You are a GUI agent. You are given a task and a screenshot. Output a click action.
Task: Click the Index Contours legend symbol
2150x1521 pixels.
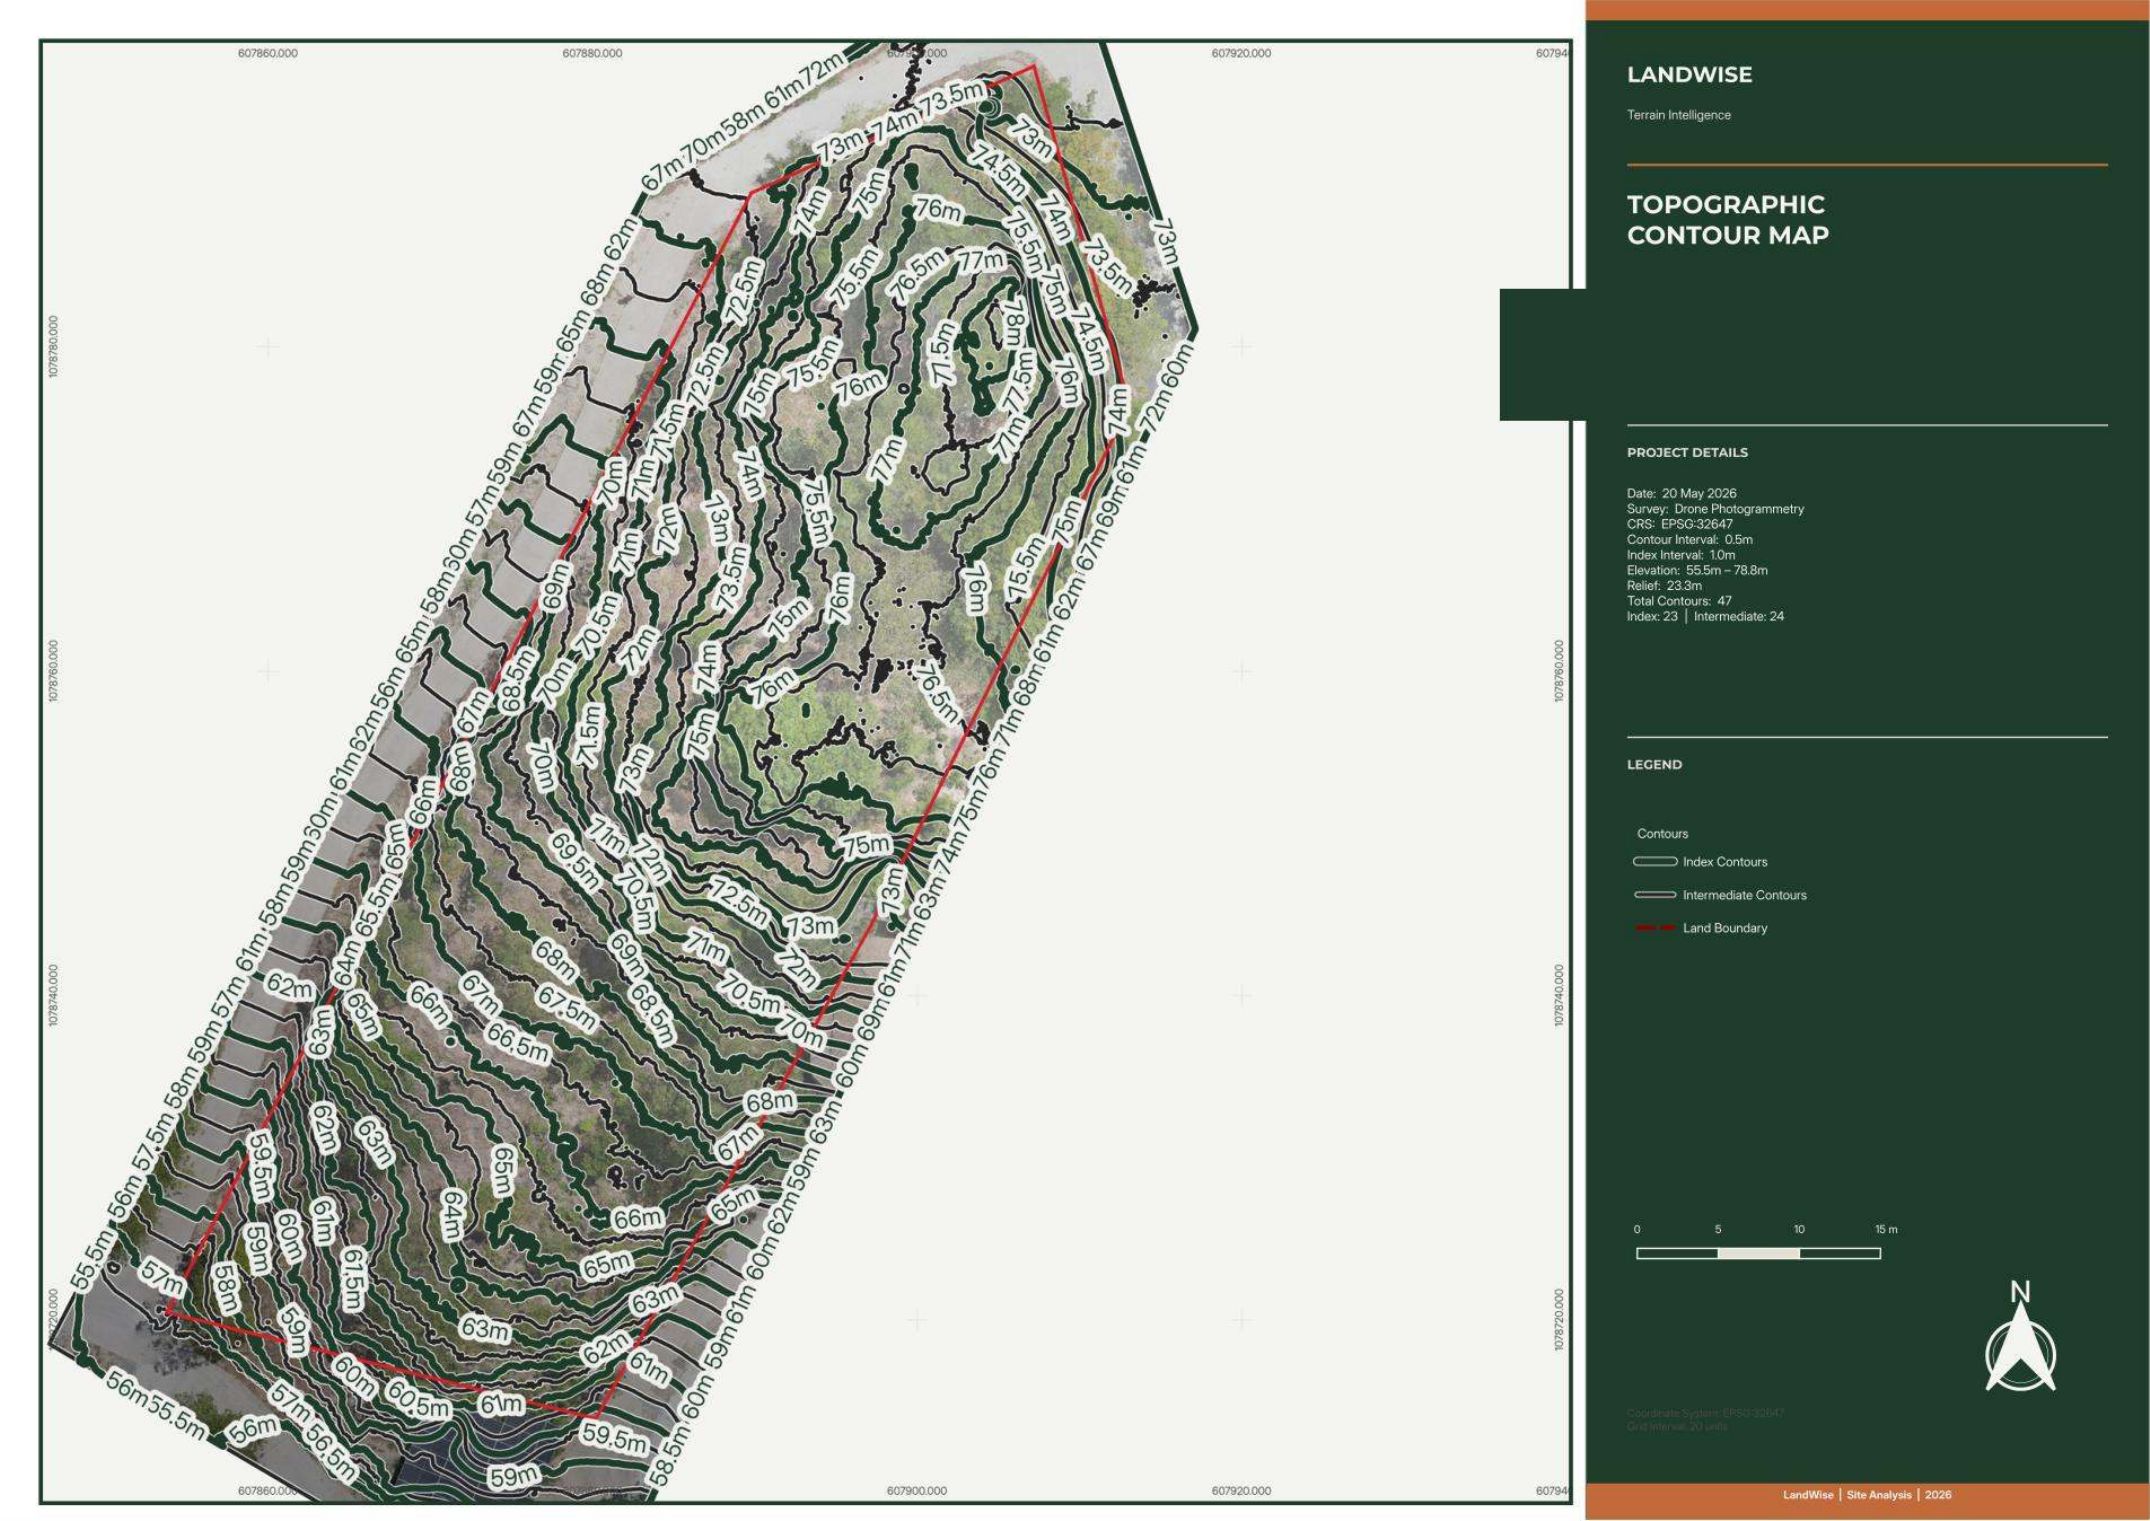coord(1655,862)
